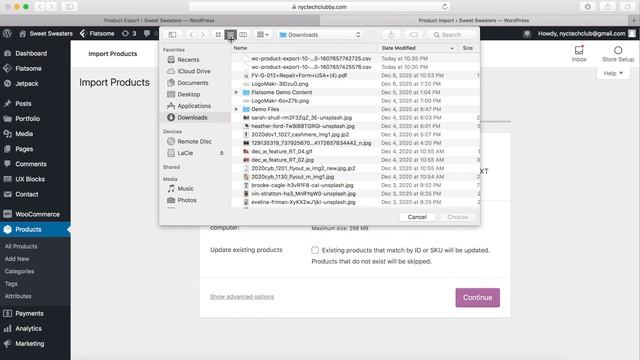Viewport: 640px width, 360px height.
Task: Open the WooCommerce Inbox icon
Action: click(579, 53)
